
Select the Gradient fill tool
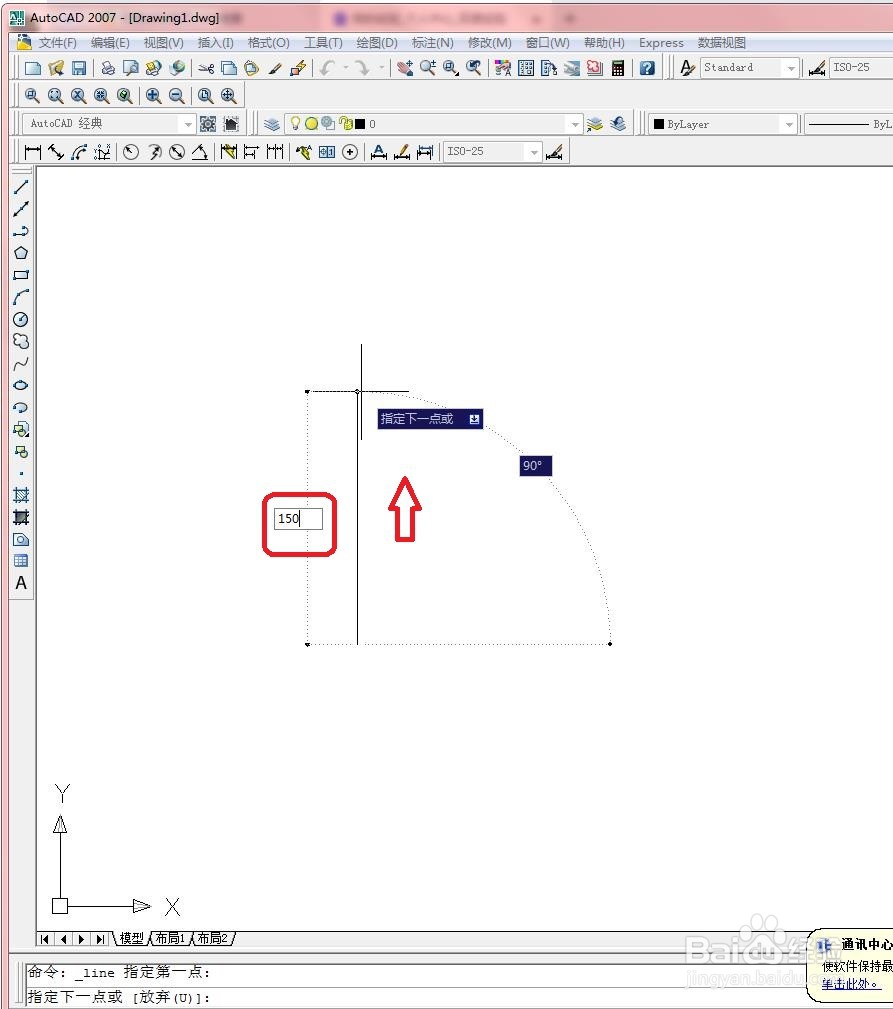point(21,517)
